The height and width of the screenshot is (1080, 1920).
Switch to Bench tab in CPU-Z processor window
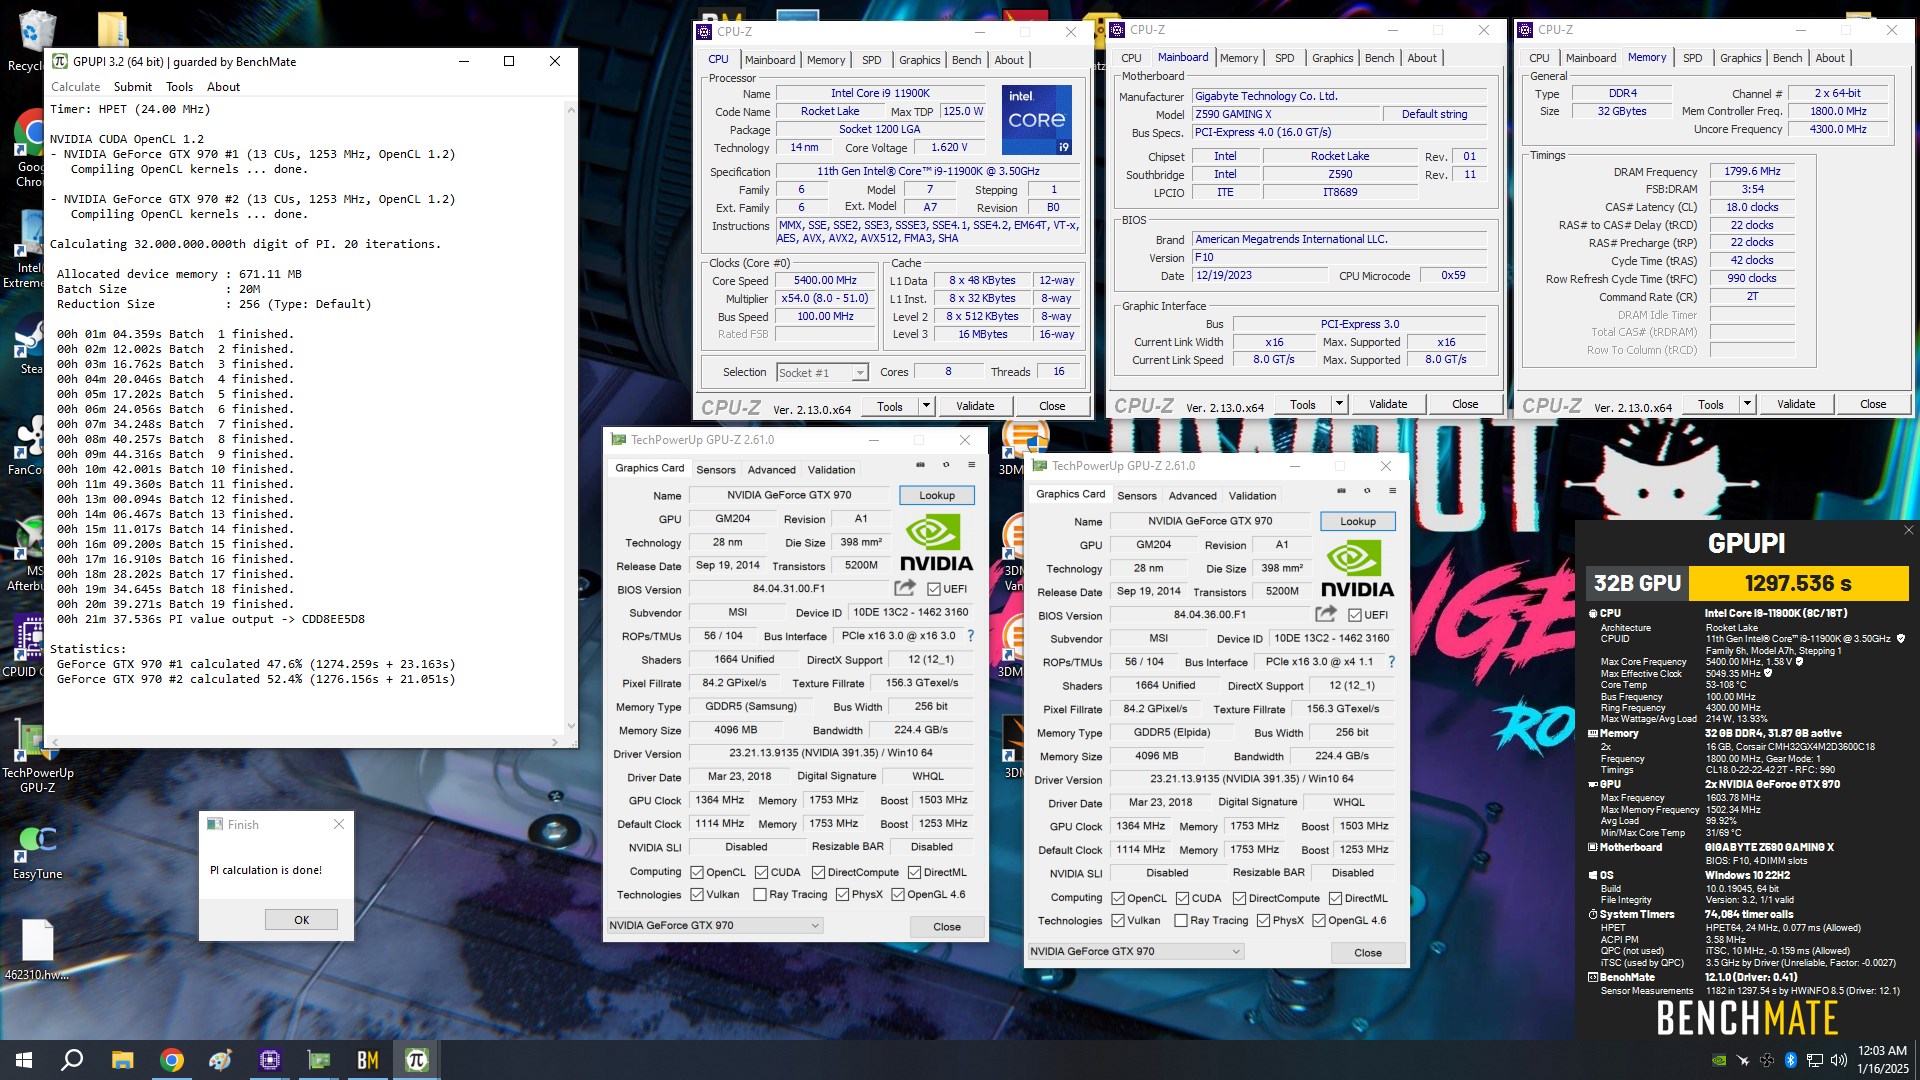[966, 60]
